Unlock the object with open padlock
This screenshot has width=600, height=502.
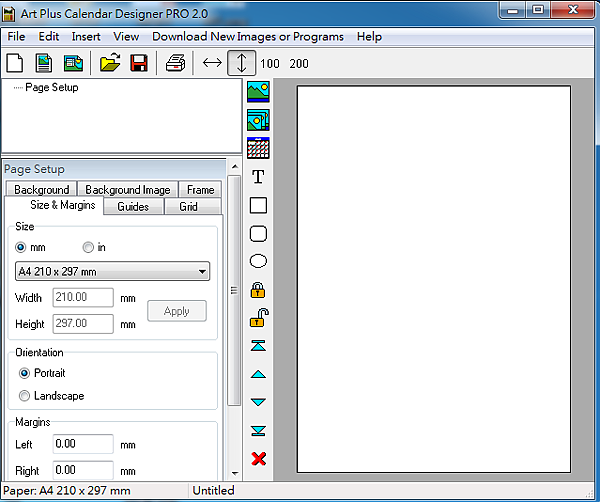click(x=259, y=318)
